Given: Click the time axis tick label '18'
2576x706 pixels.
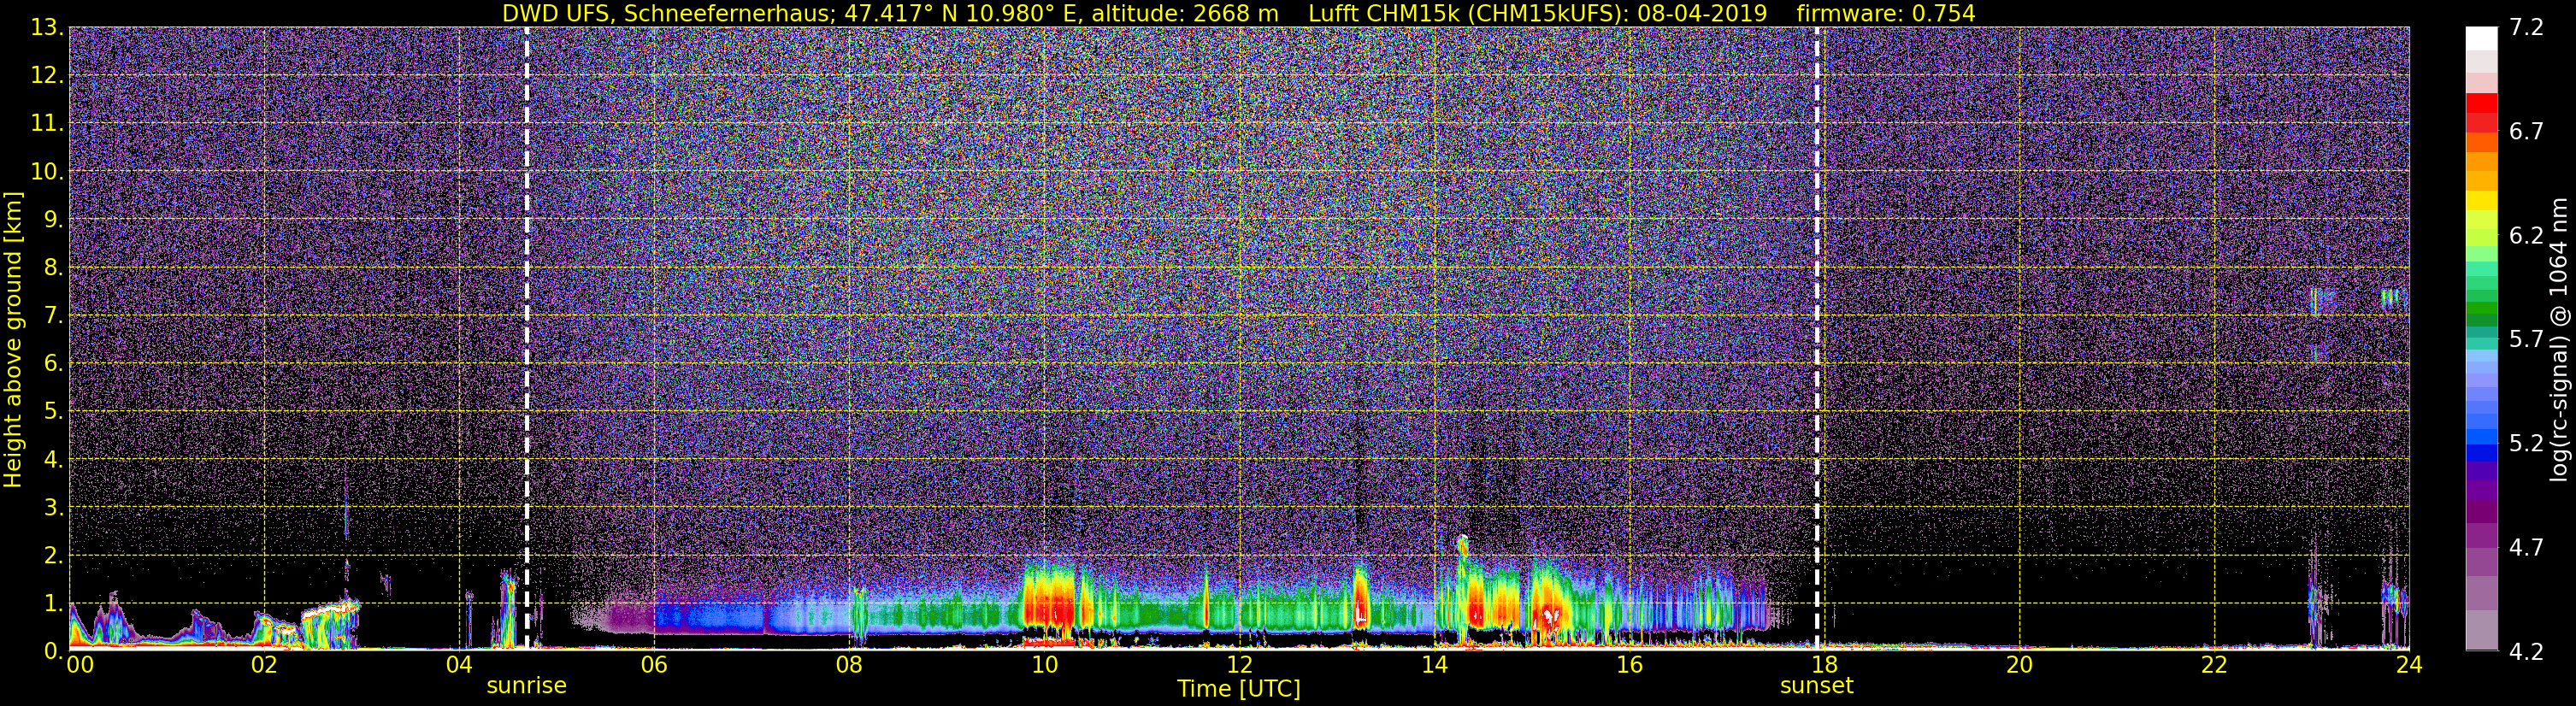Looking at the screenshot, I should tap(1824, 666).
